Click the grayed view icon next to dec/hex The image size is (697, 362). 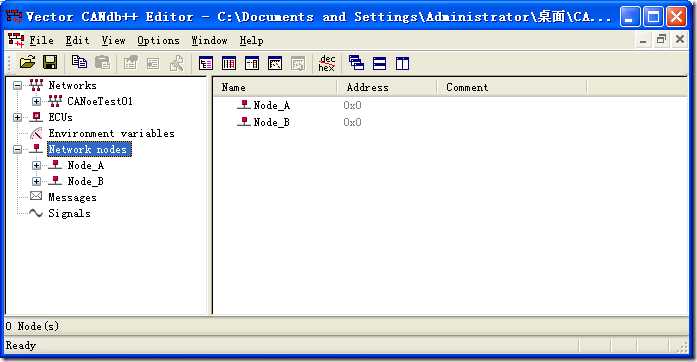298,64
